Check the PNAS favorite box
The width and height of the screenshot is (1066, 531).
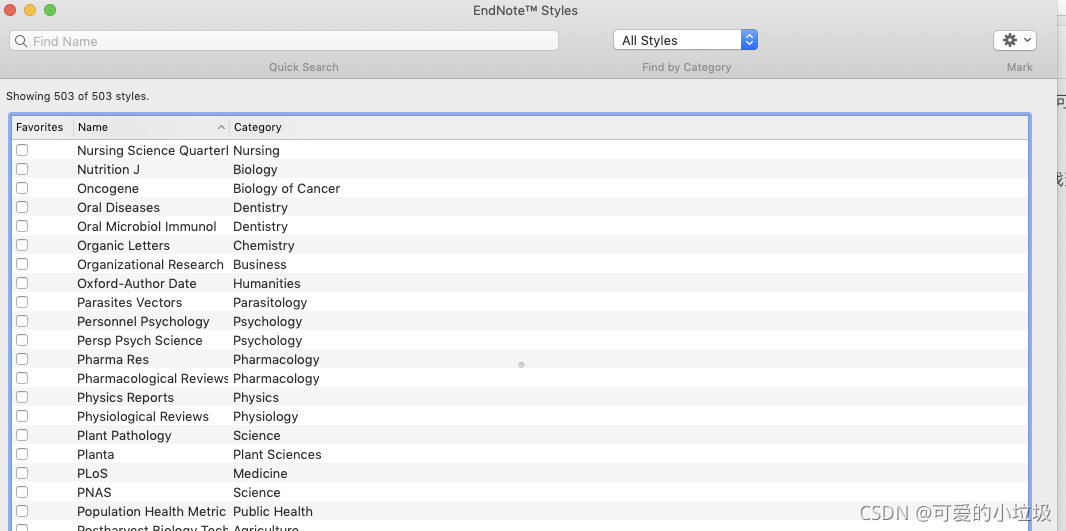coord(22,492)
